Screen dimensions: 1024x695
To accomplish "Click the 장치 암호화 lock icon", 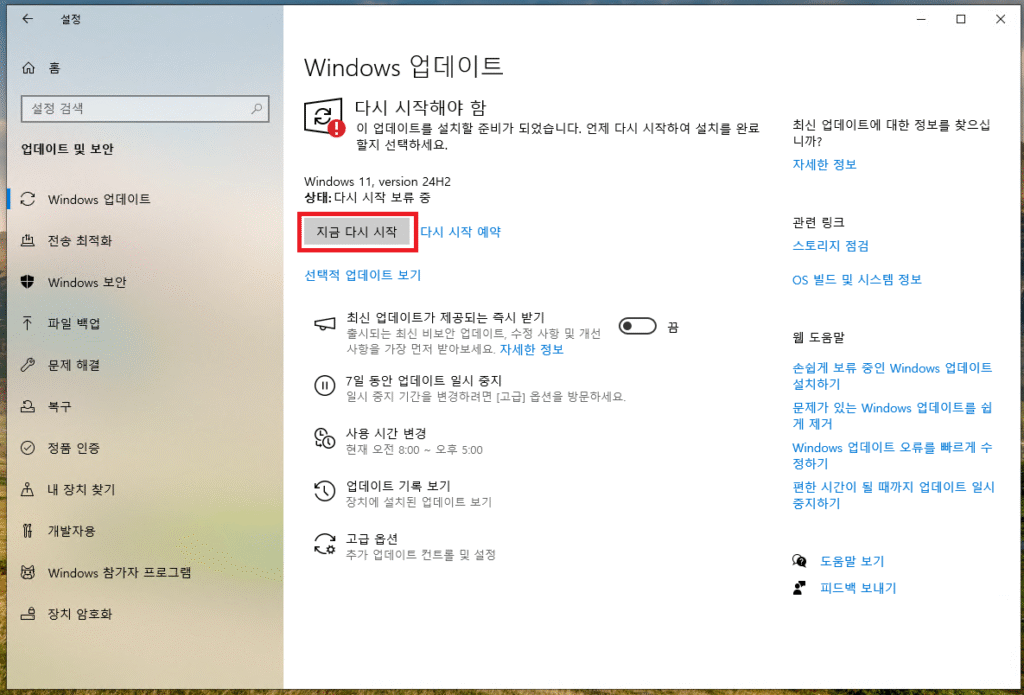I will click(x=27, y=614).
